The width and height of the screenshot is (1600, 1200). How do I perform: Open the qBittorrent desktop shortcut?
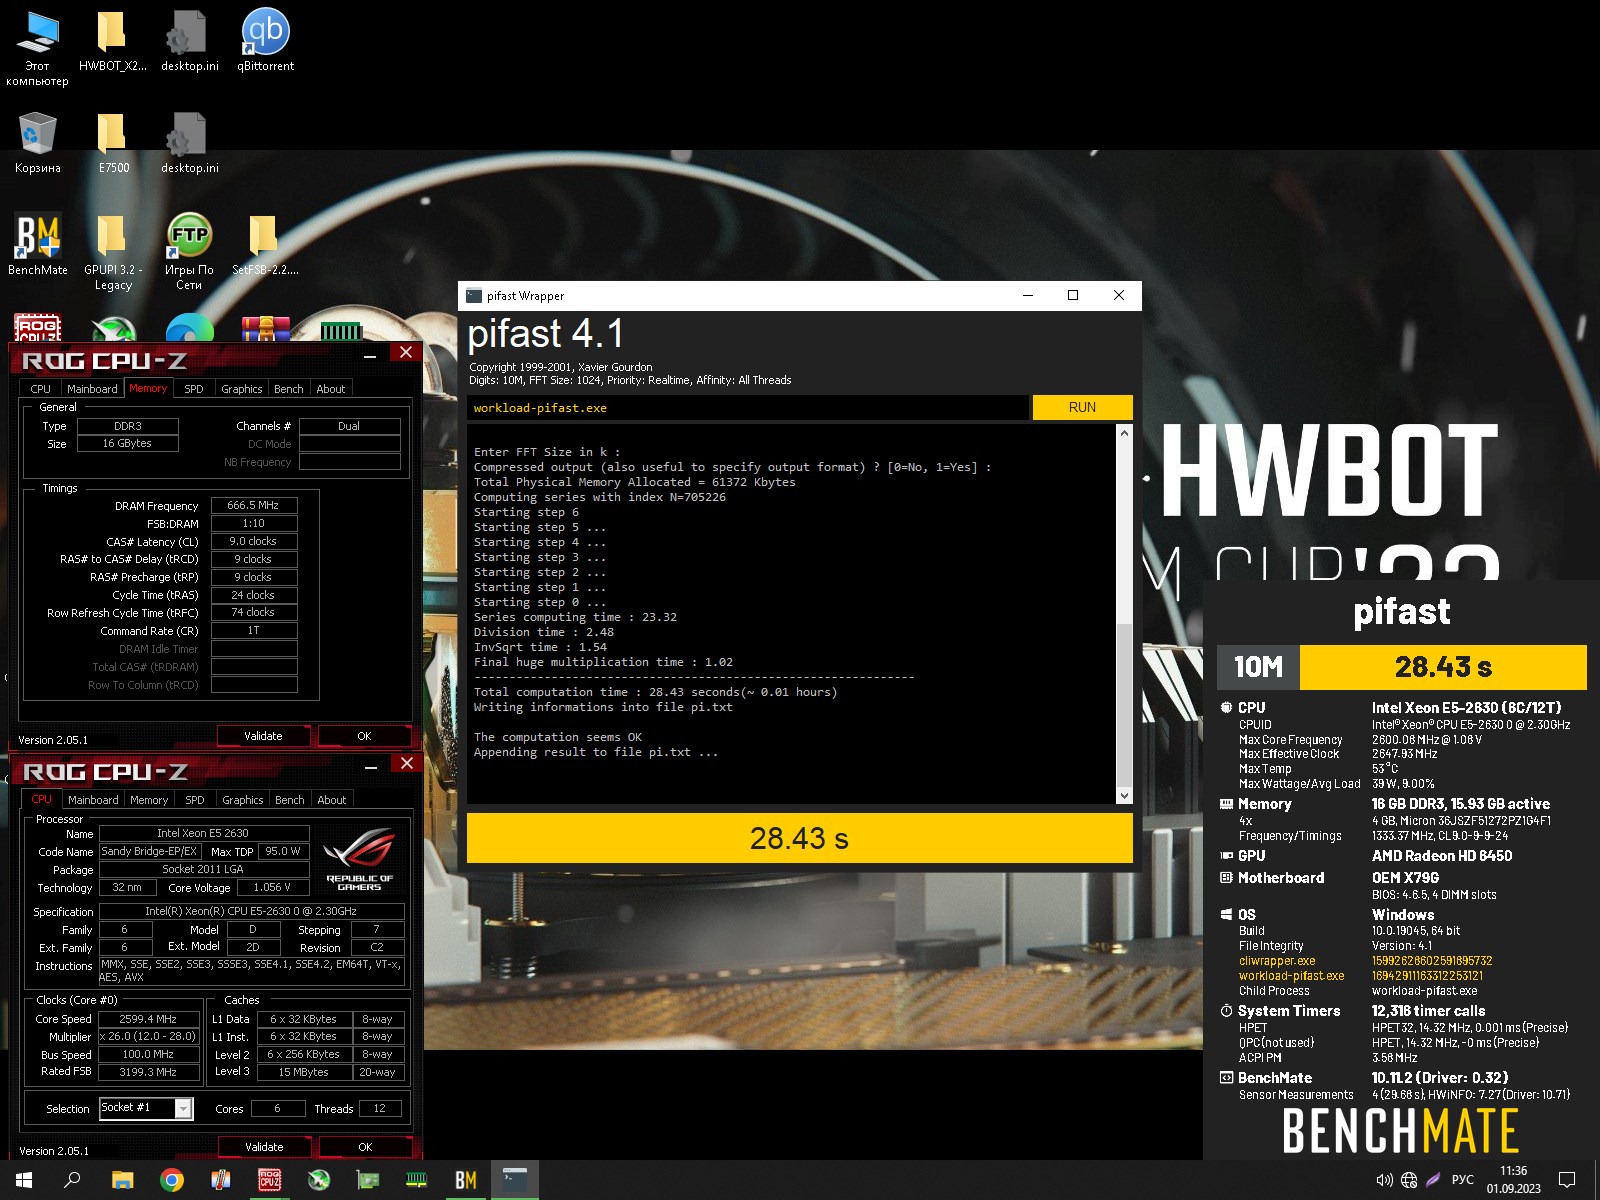(x=265, y=40)
